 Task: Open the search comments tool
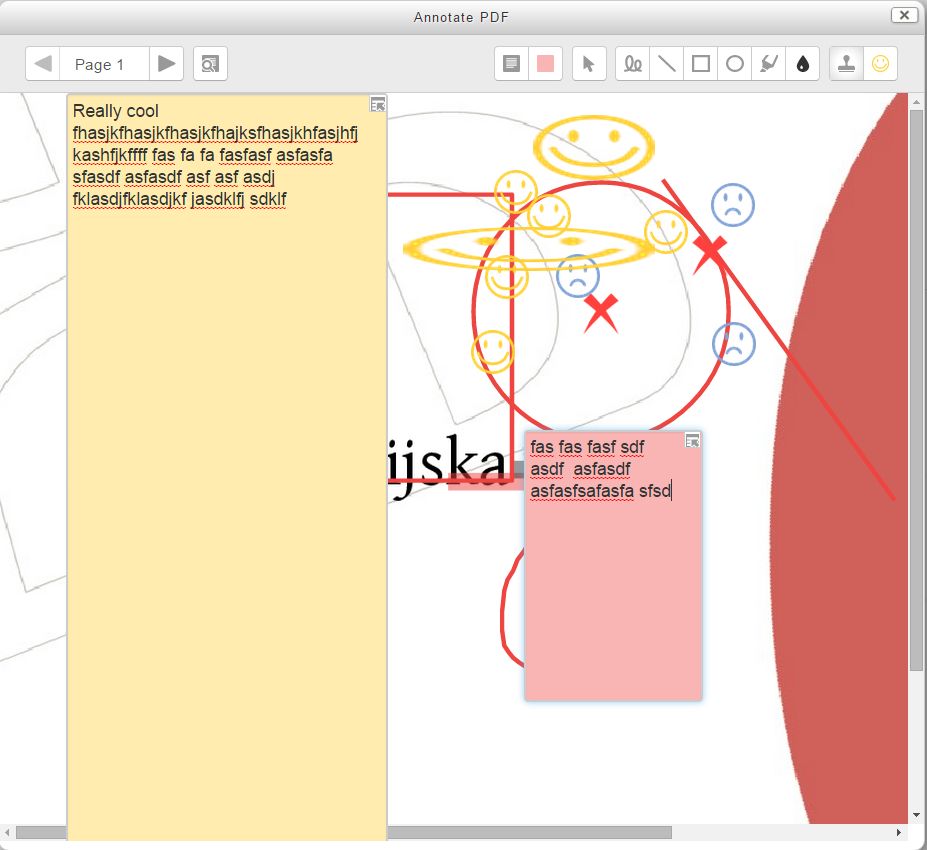[x=210, y=64]
